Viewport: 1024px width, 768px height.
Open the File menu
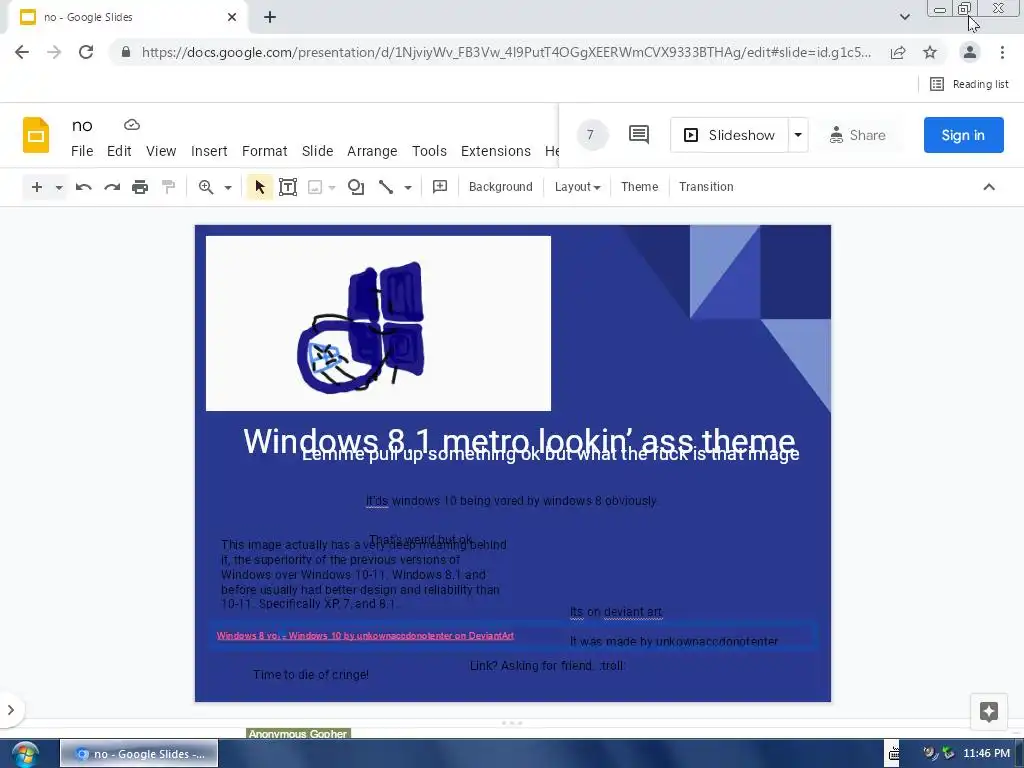click(82, 151)
